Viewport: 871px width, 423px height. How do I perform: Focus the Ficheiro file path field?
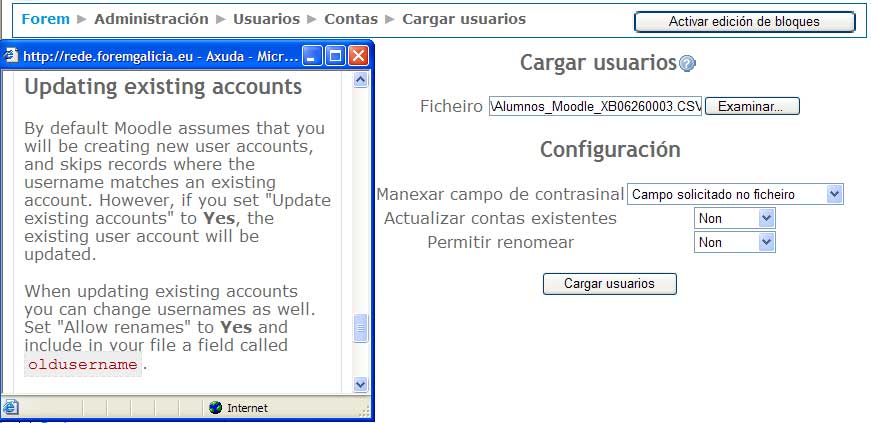click(x=595, y=106)
